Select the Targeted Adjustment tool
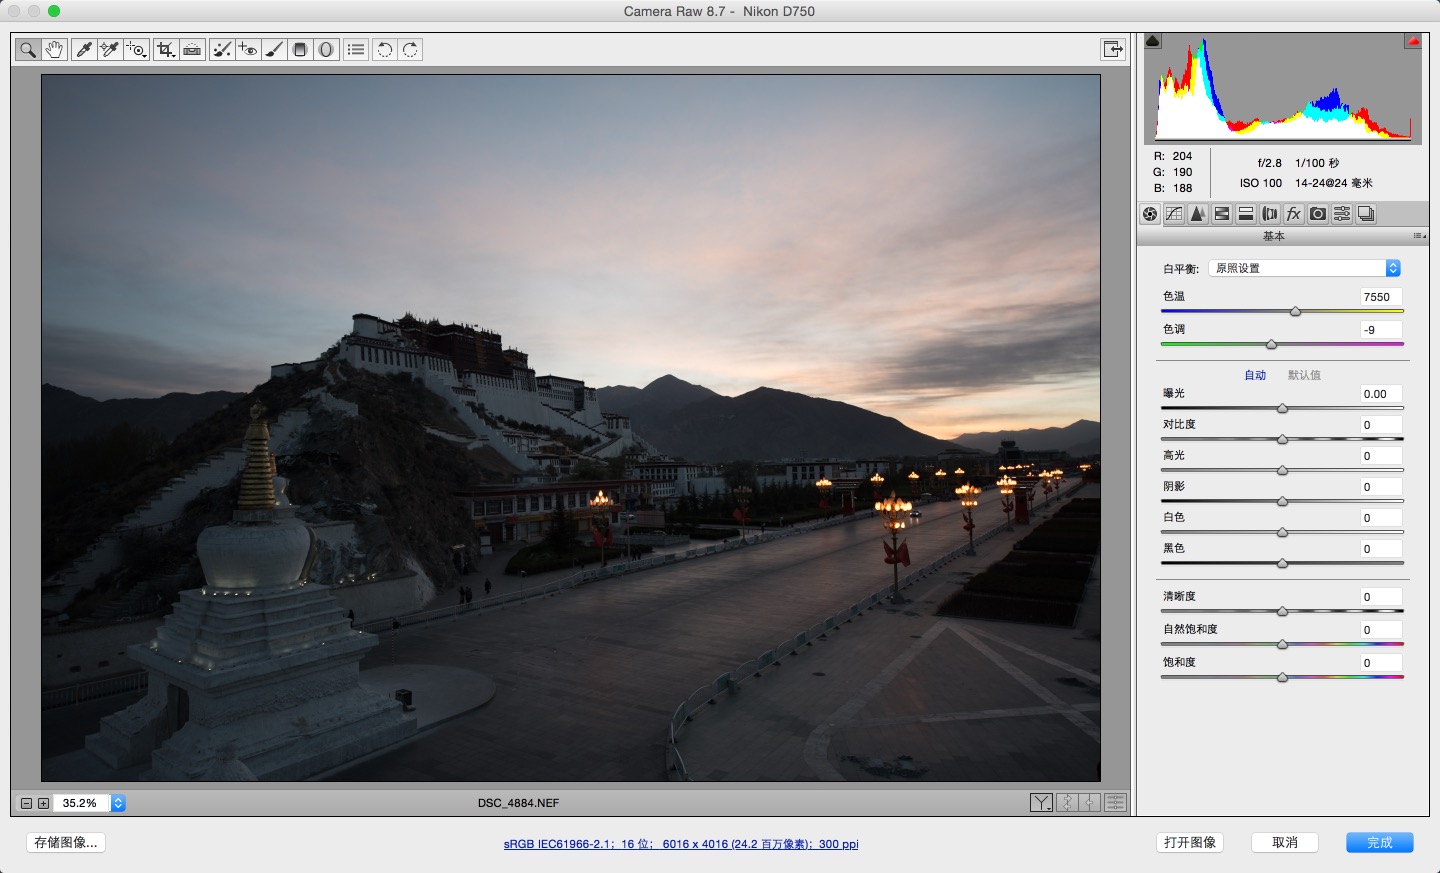The image size is (1440, 873). click(x=137, y=49)
